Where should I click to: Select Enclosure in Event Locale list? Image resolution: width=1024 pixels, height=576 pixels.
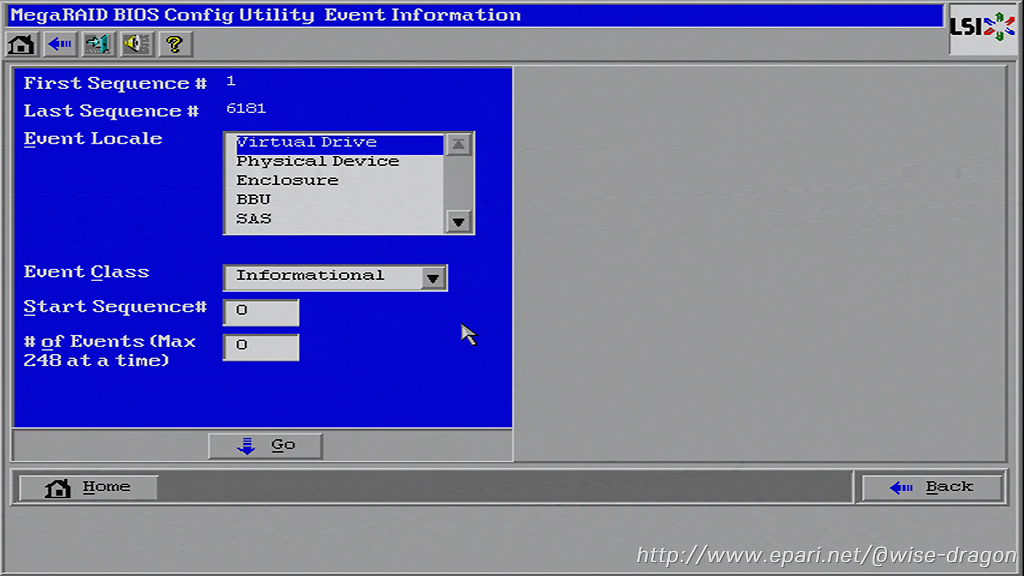287,180
